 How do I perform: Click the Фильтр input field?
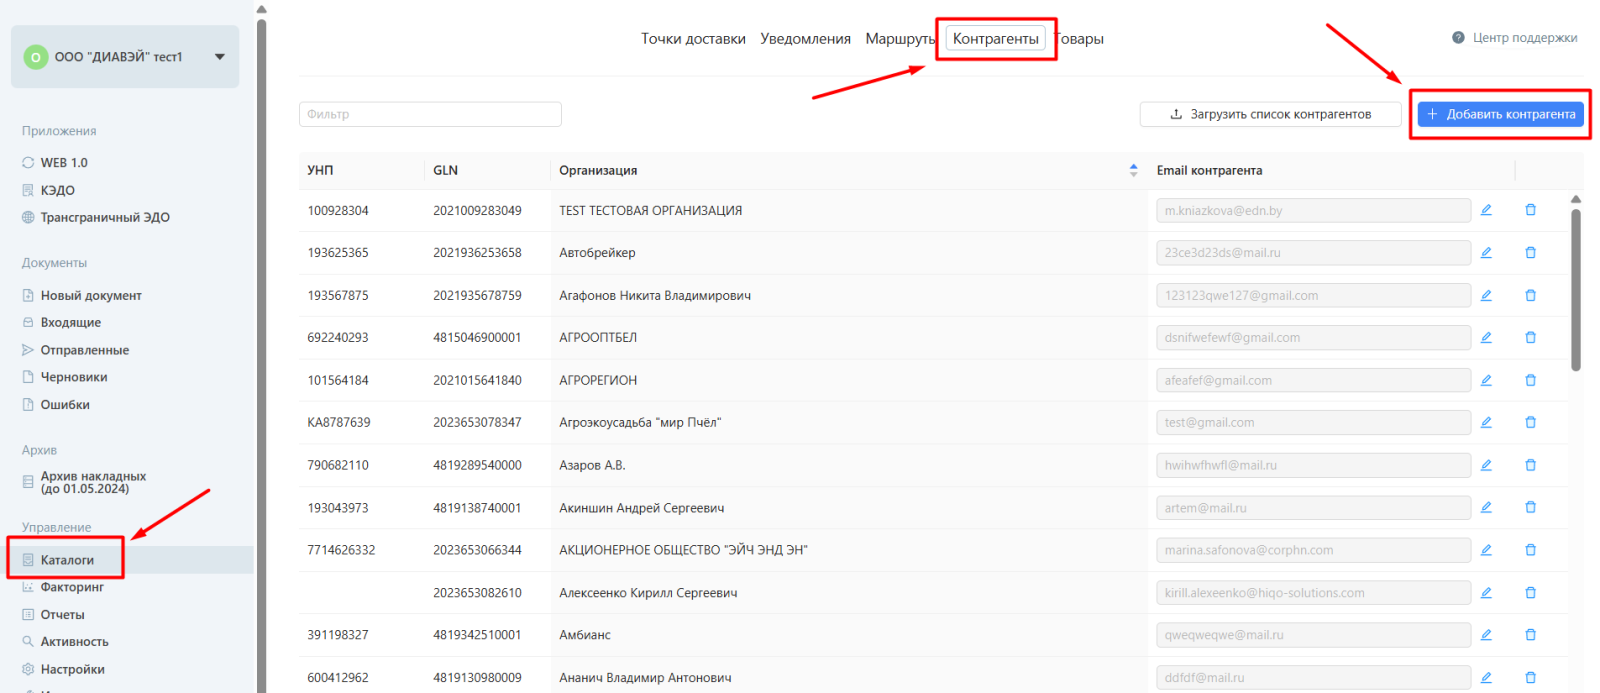(x=430, y=114)
